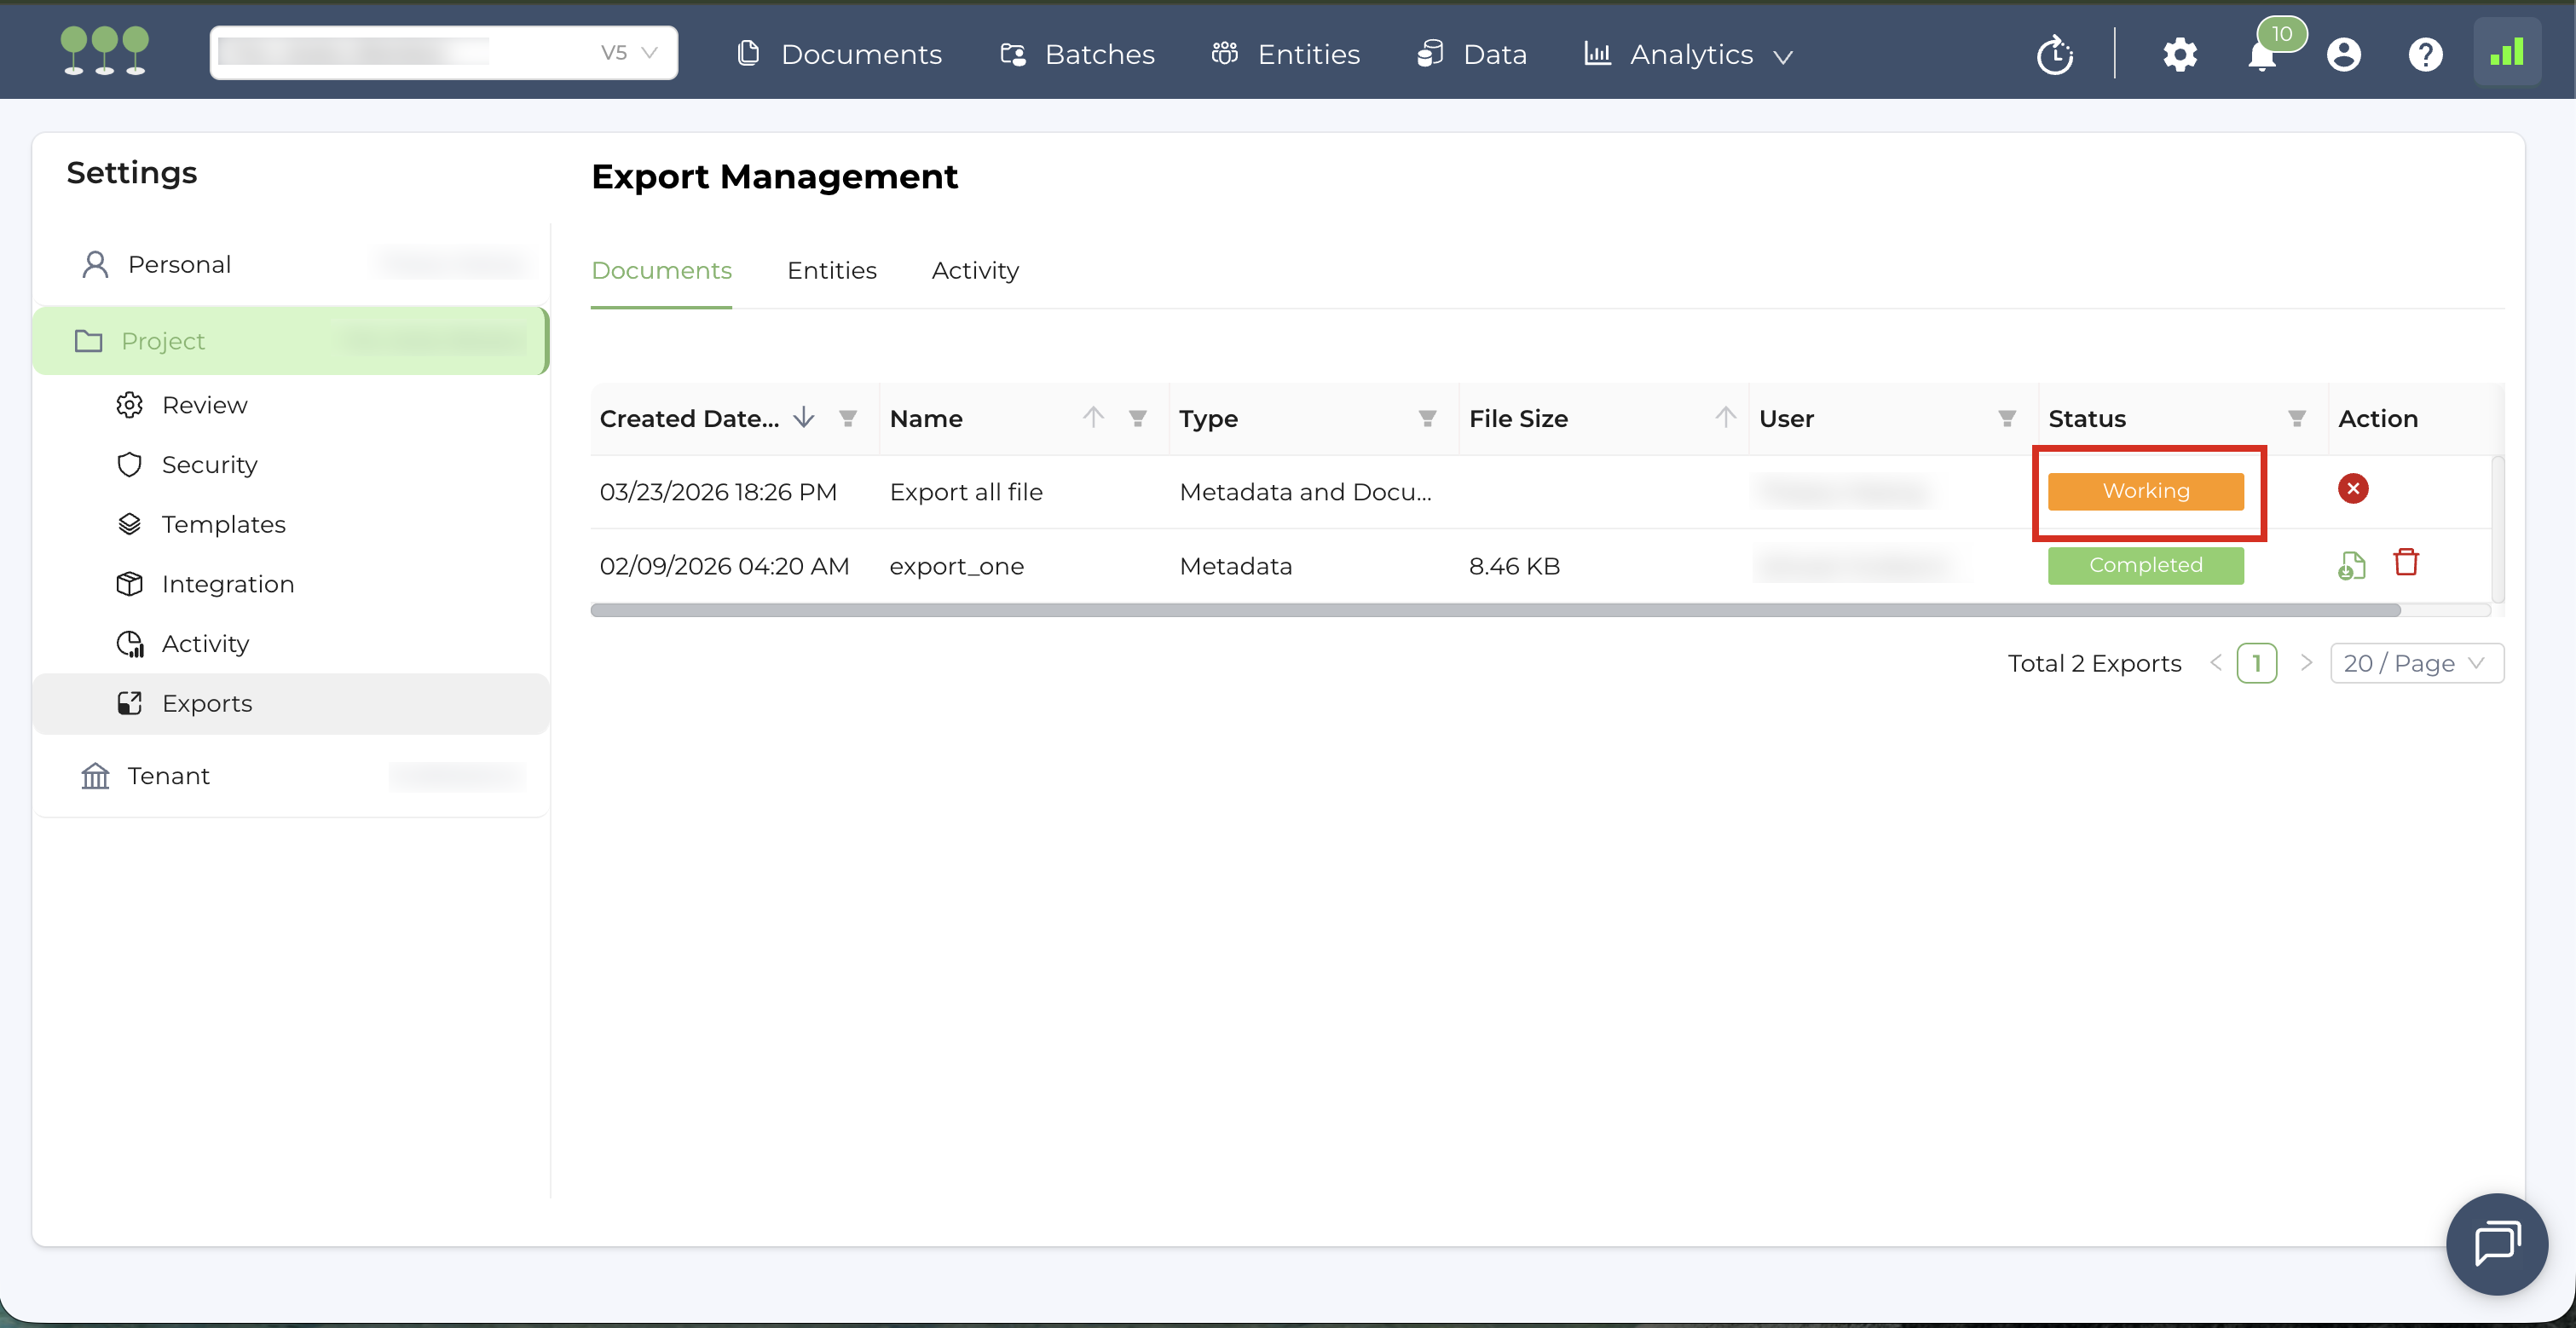The width and height of the screenshot is (2576, 1328).
Task: Expand the Analytics dropdown menu
Action: 1690,55
